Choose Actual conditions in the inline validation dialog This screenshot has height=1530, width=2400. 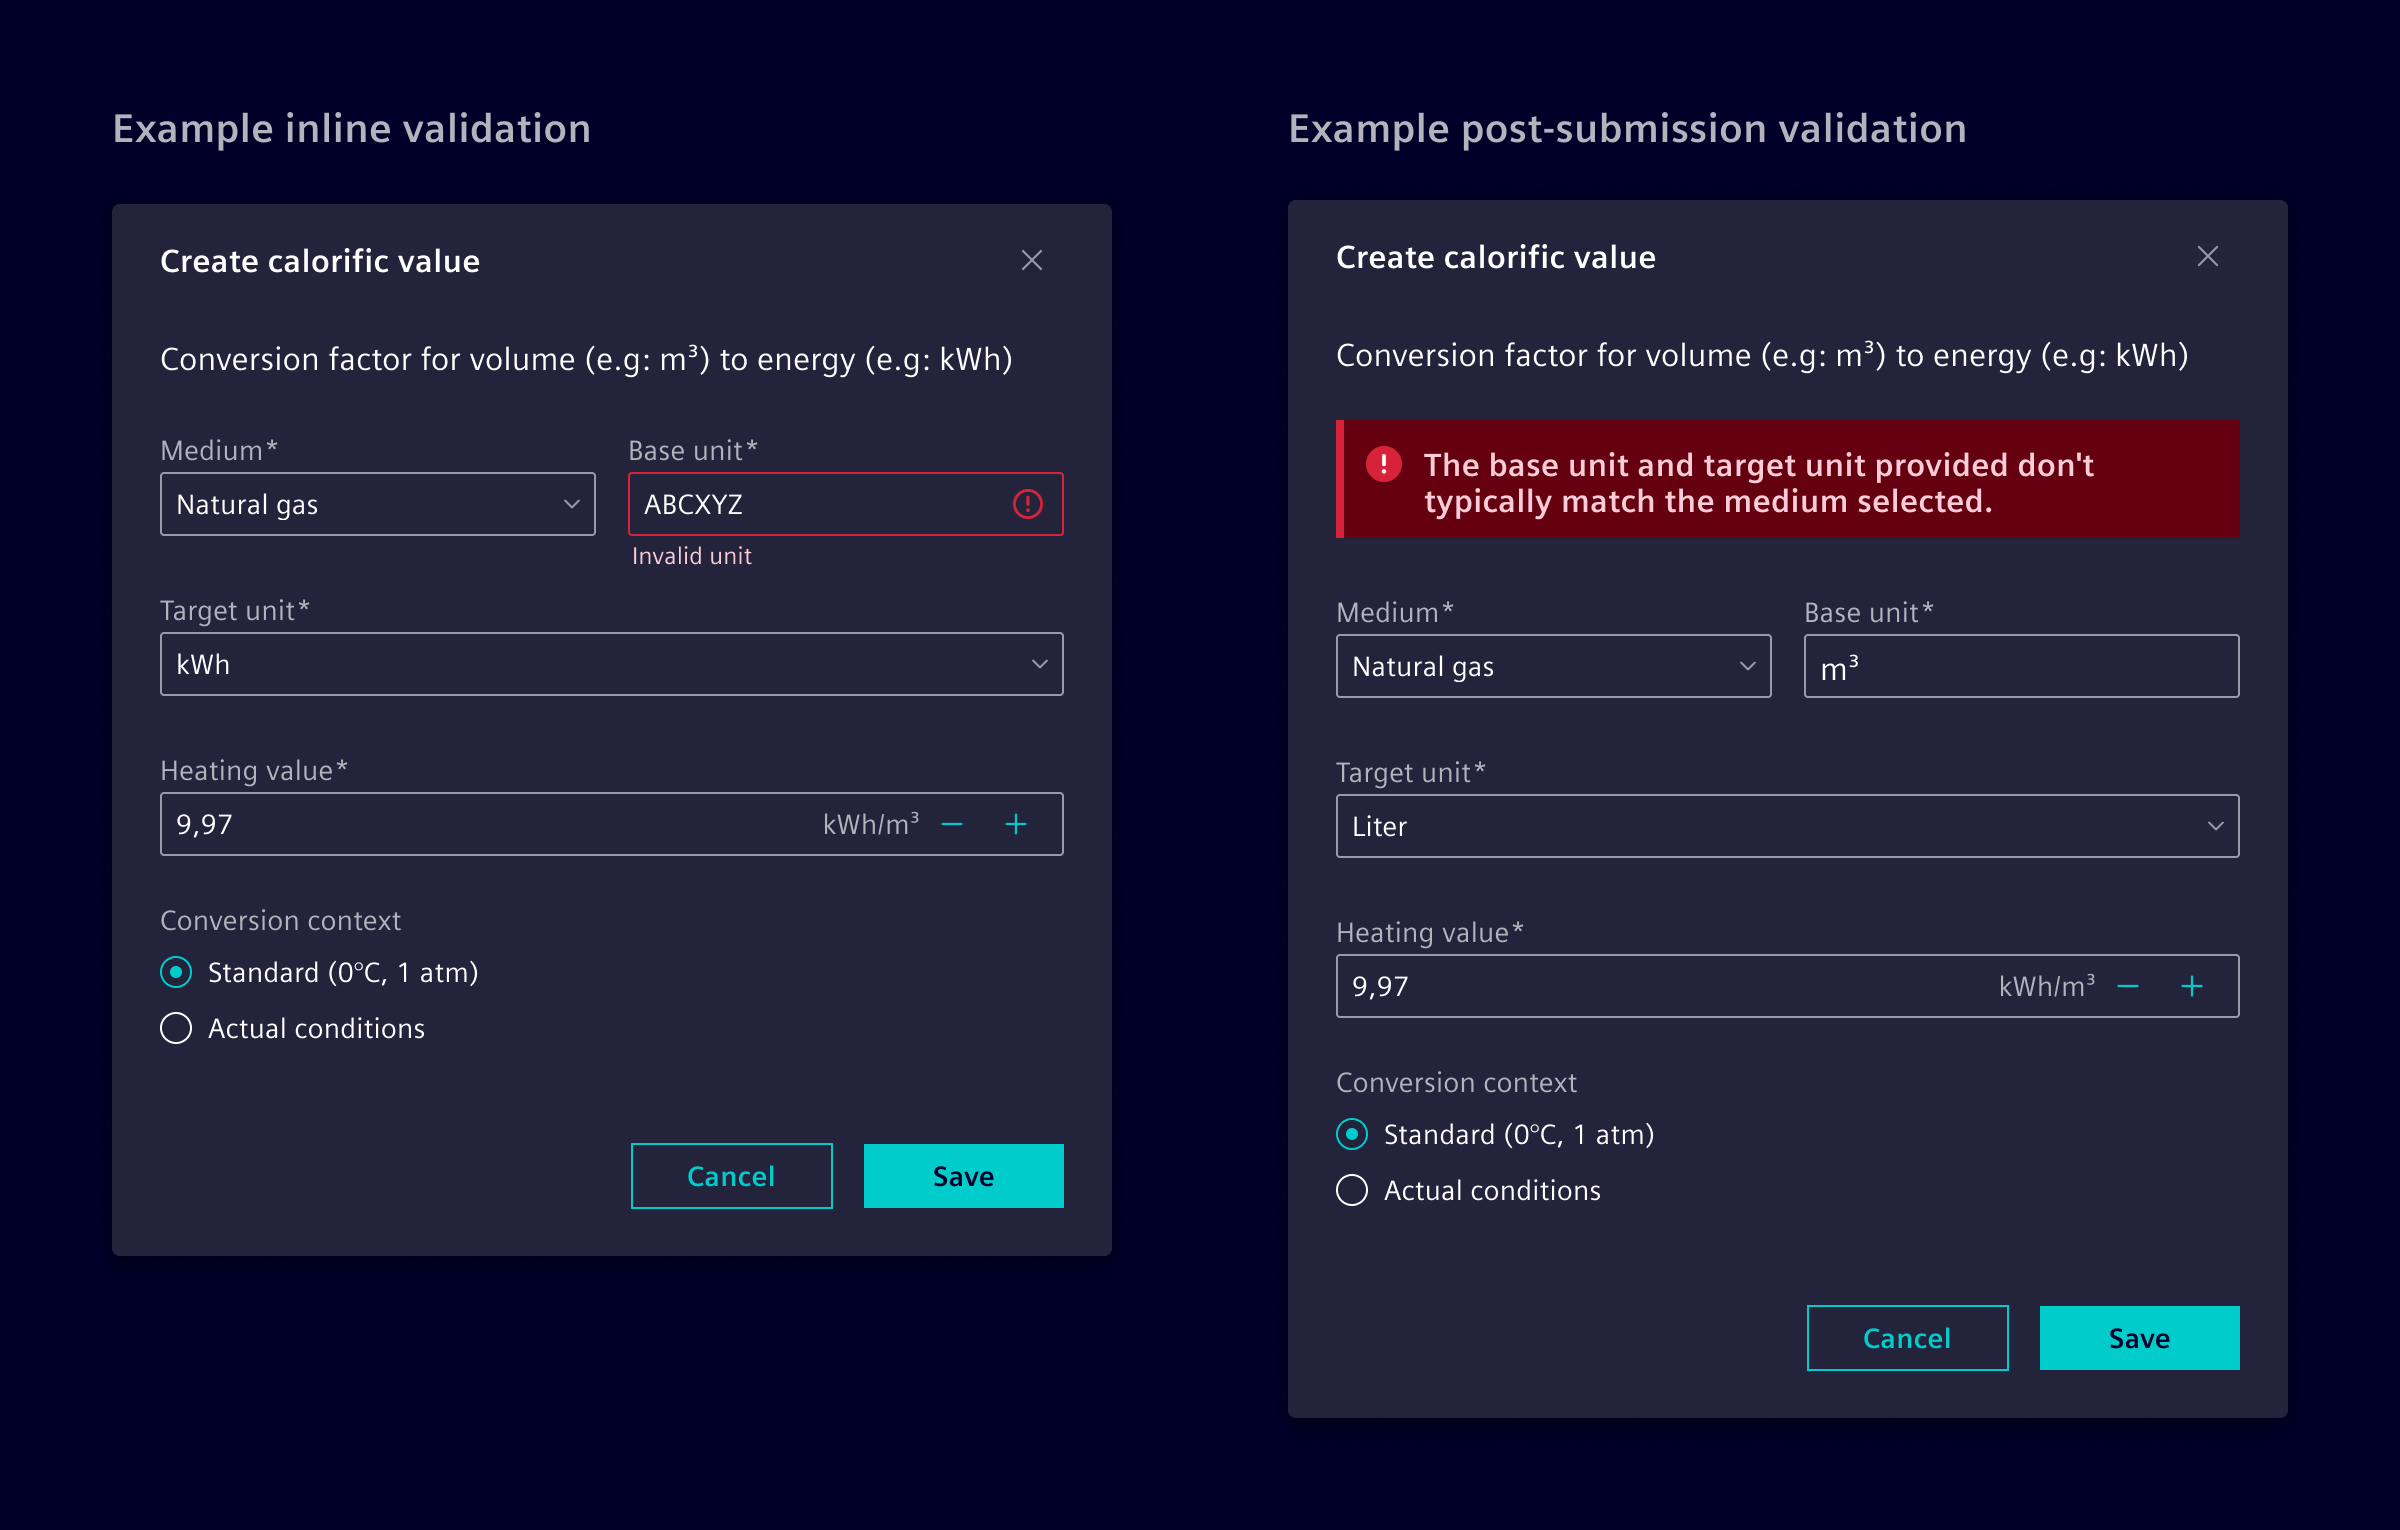click(x=175, y=1028)
